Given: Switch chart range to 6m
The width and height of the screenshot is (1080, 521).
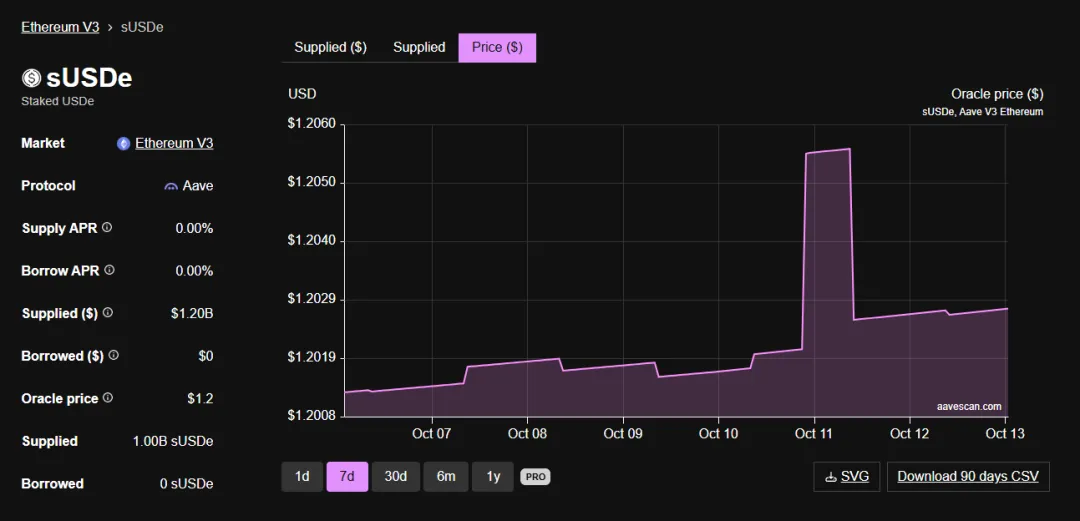Looking at the screenshot, I should (x=446, y=476).
